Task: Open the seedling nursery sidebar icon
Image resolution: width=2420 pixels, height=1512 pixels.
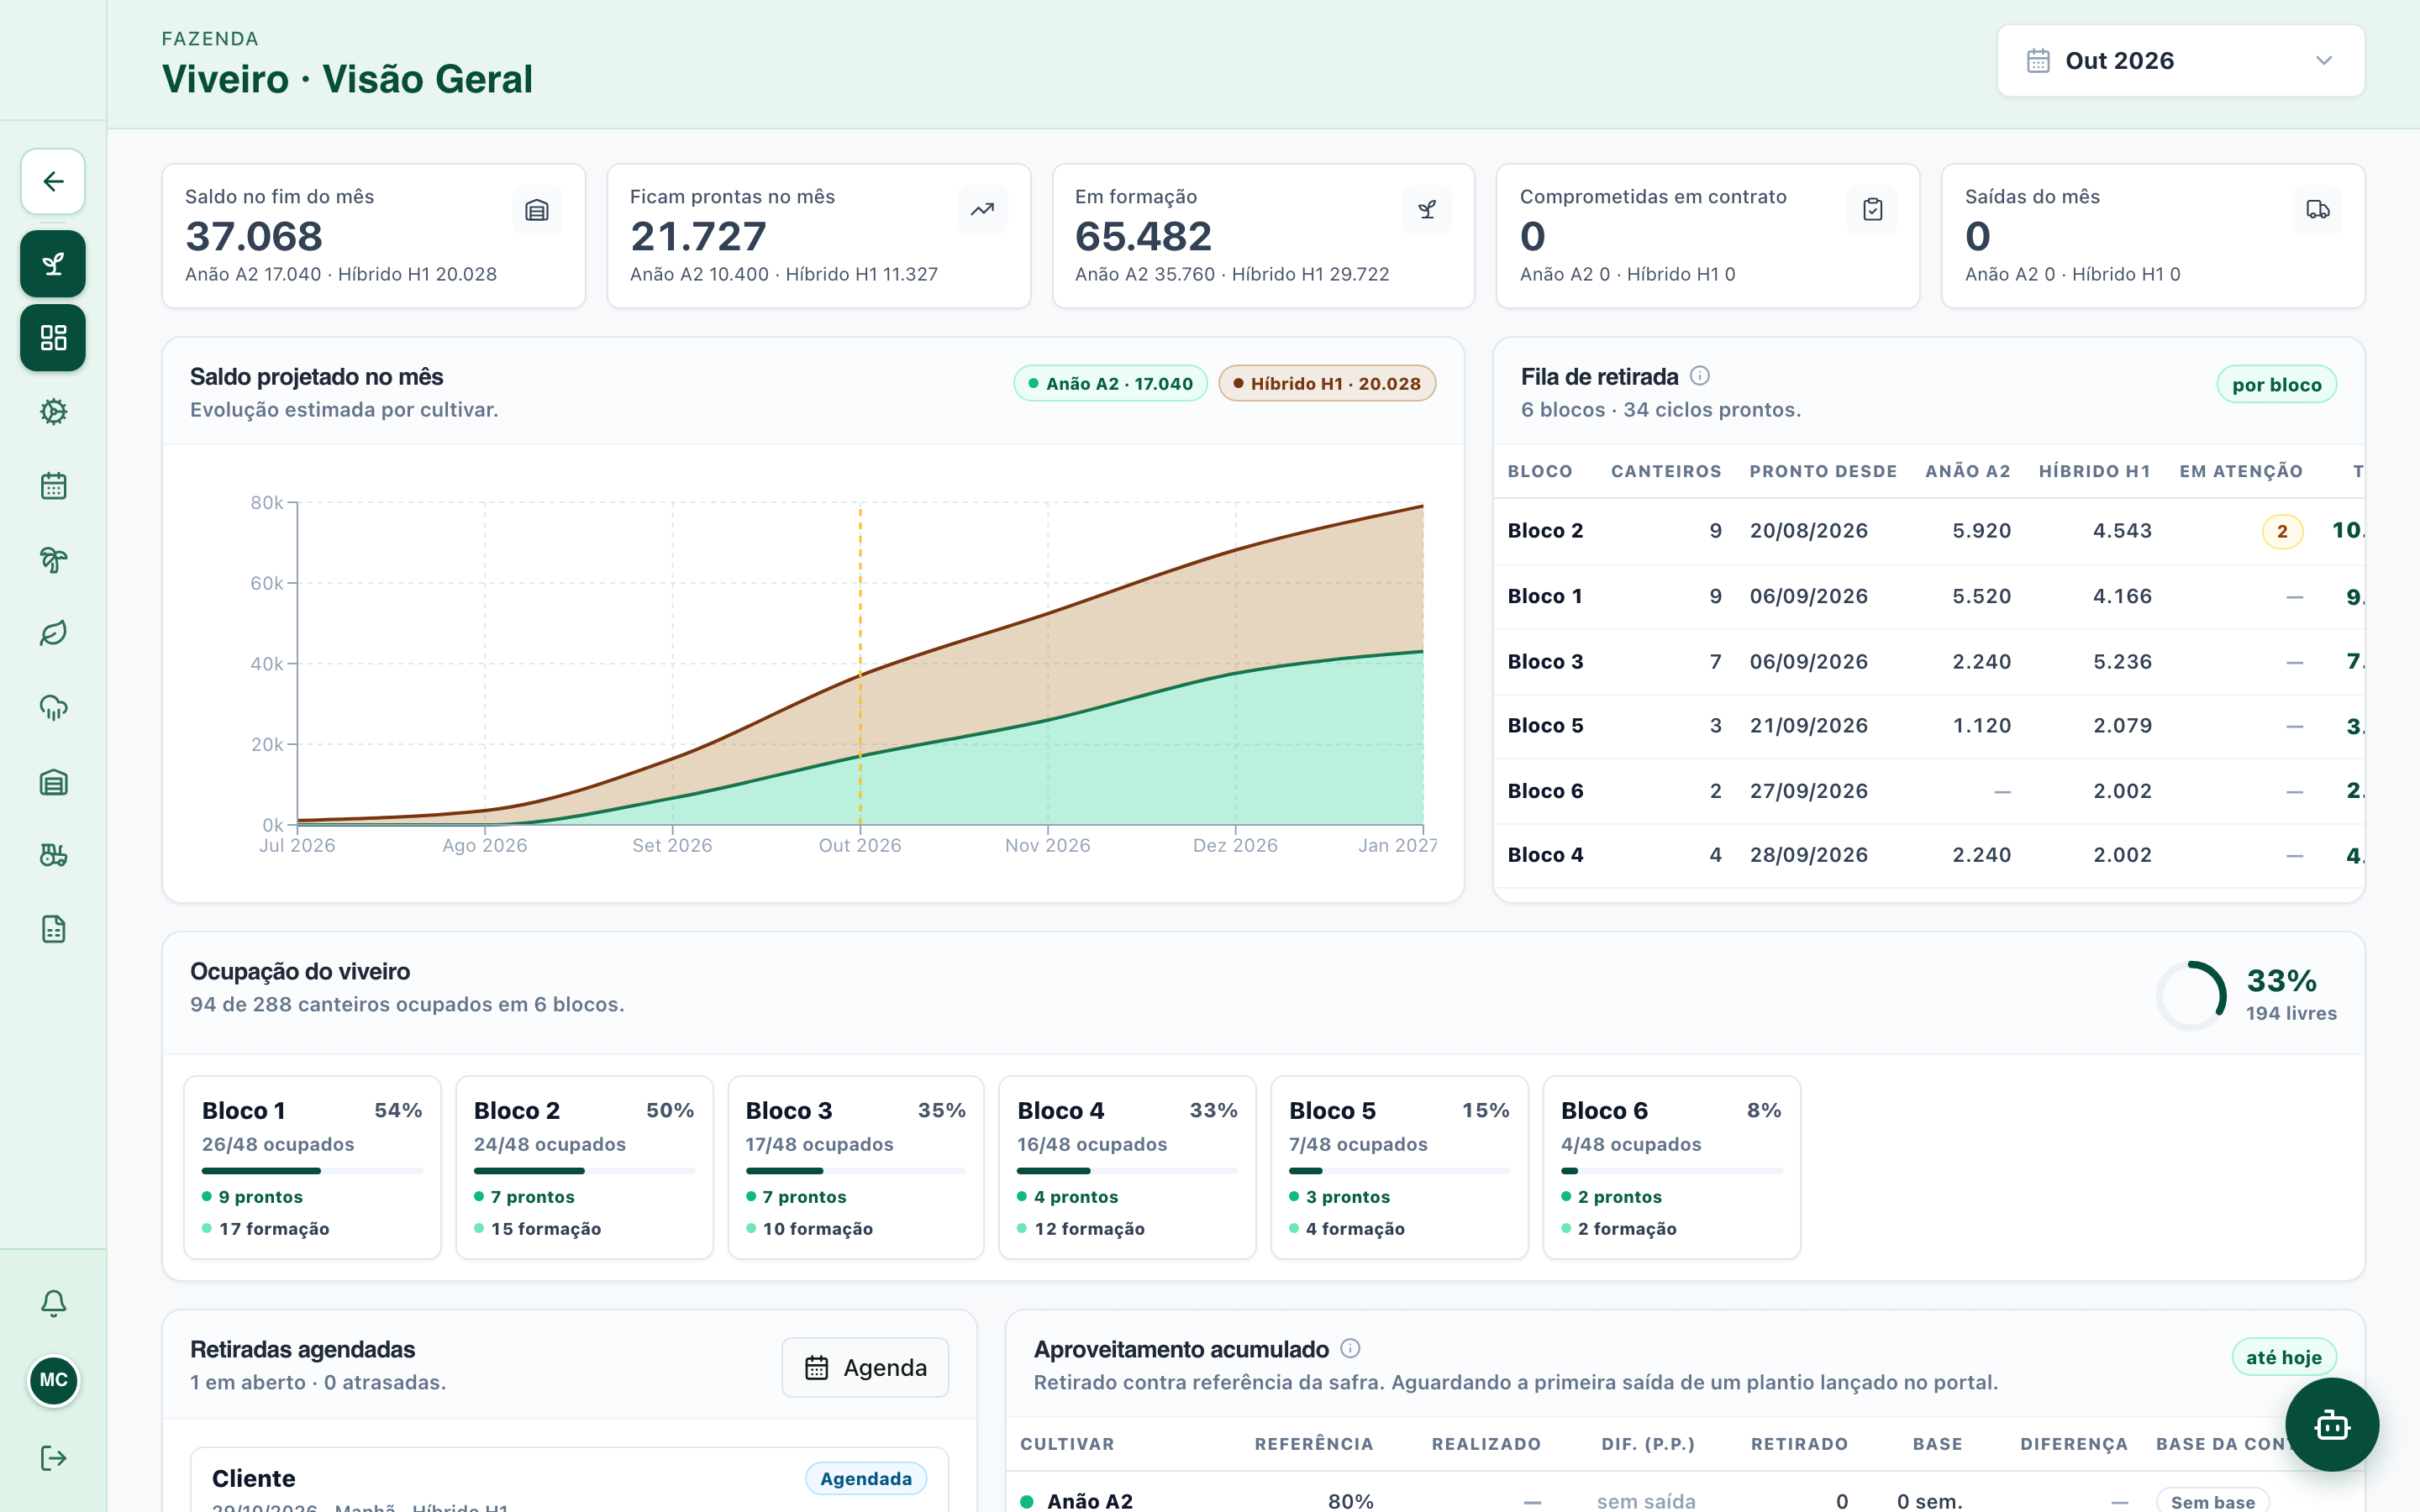Action: pos(53,264)
